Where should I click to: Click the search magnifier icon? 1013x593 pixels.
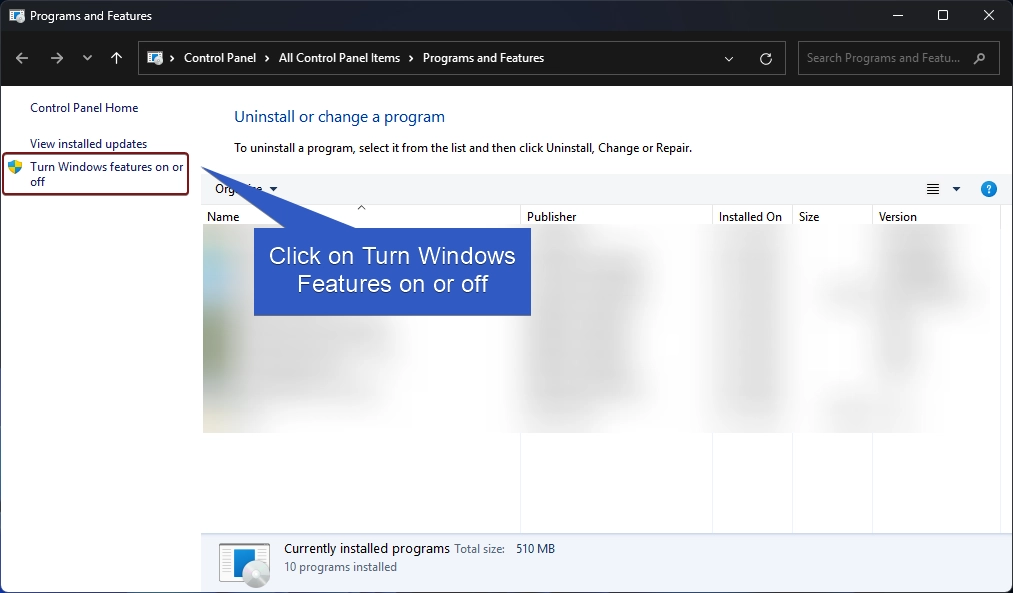click(x=979, y=58)
